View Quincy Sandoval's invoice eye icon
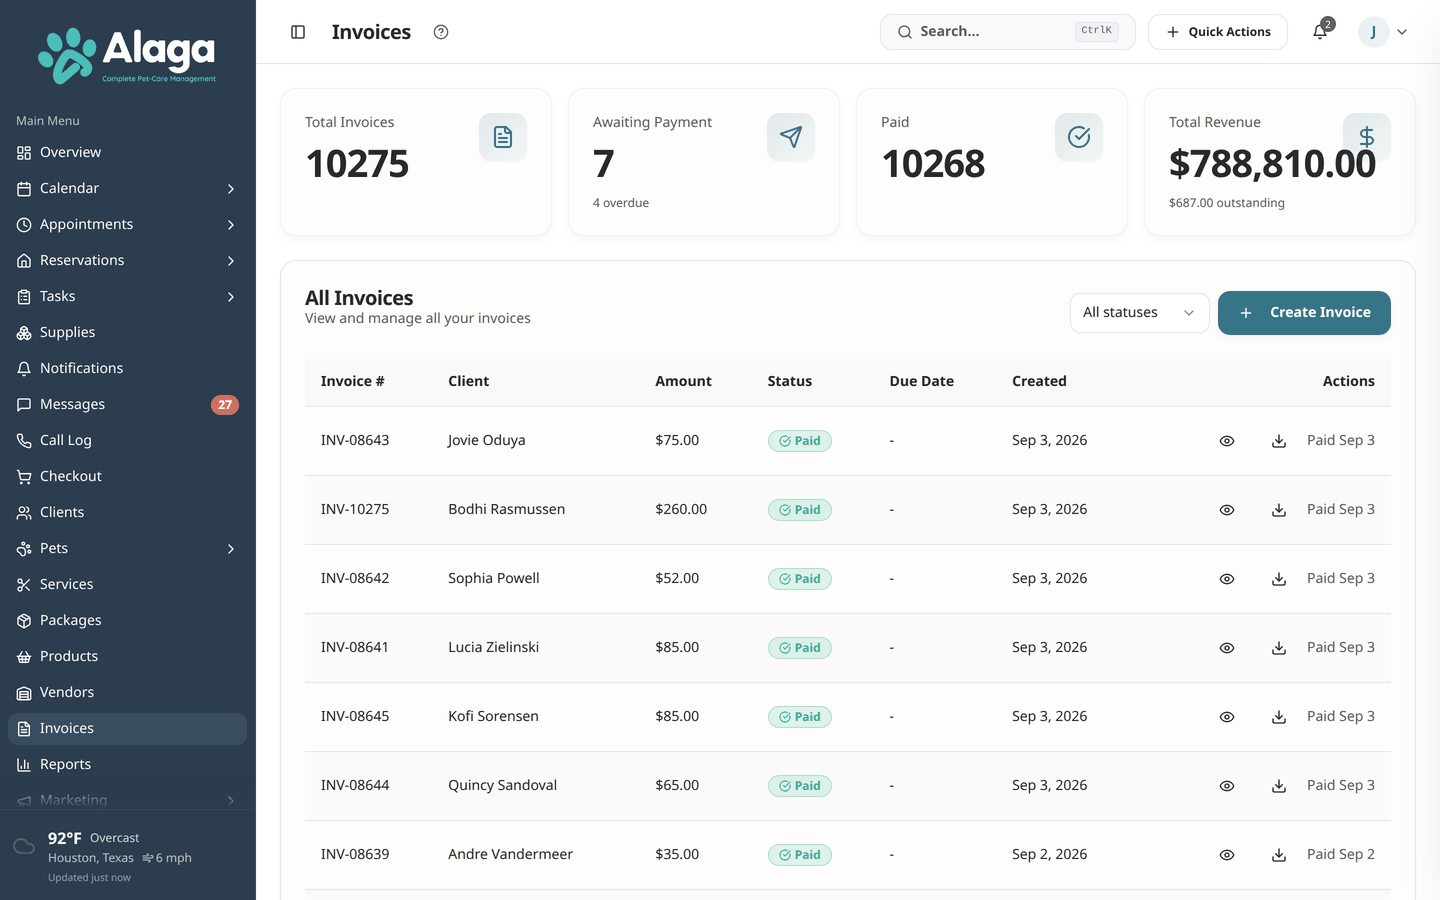The height and width of the screenshot is (900, 1440). pyautogui.click(x=1227, y=786)
